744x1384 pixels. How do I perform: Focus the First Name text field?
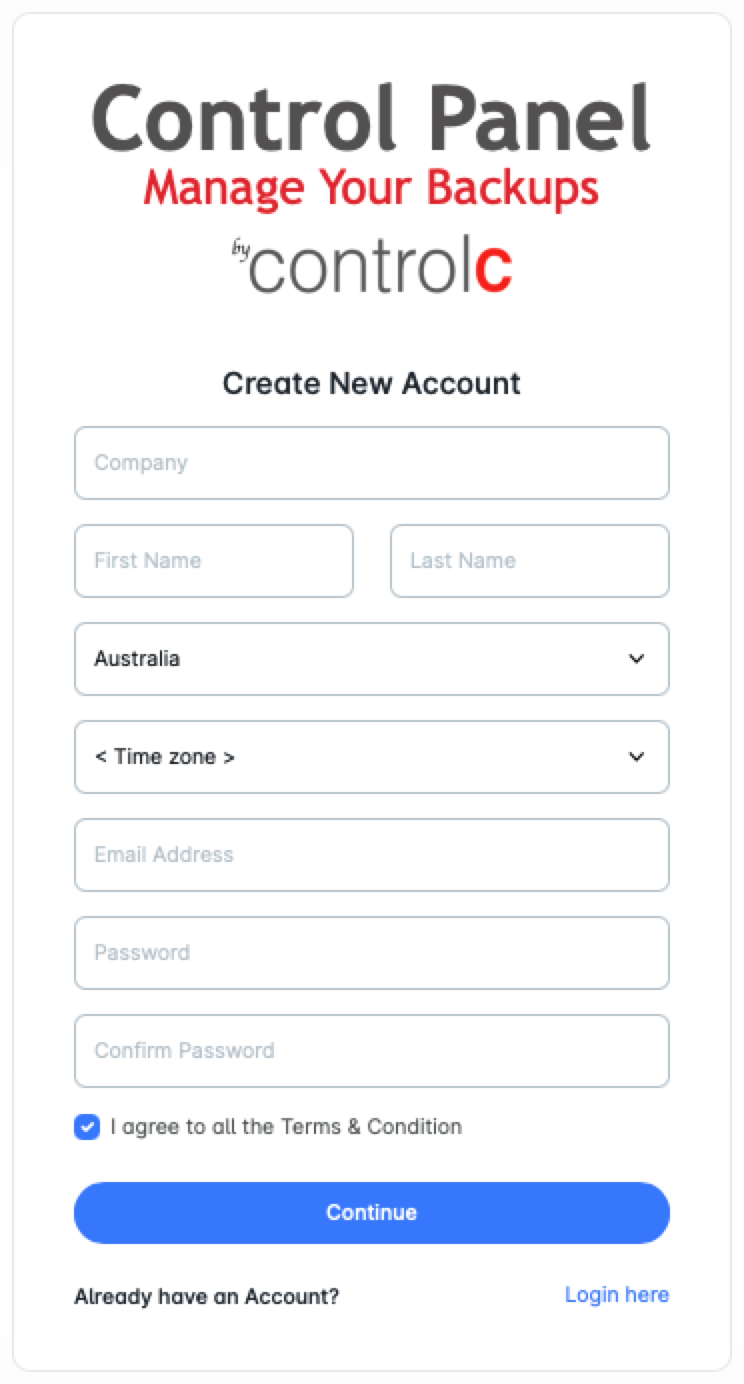(213, 561)
